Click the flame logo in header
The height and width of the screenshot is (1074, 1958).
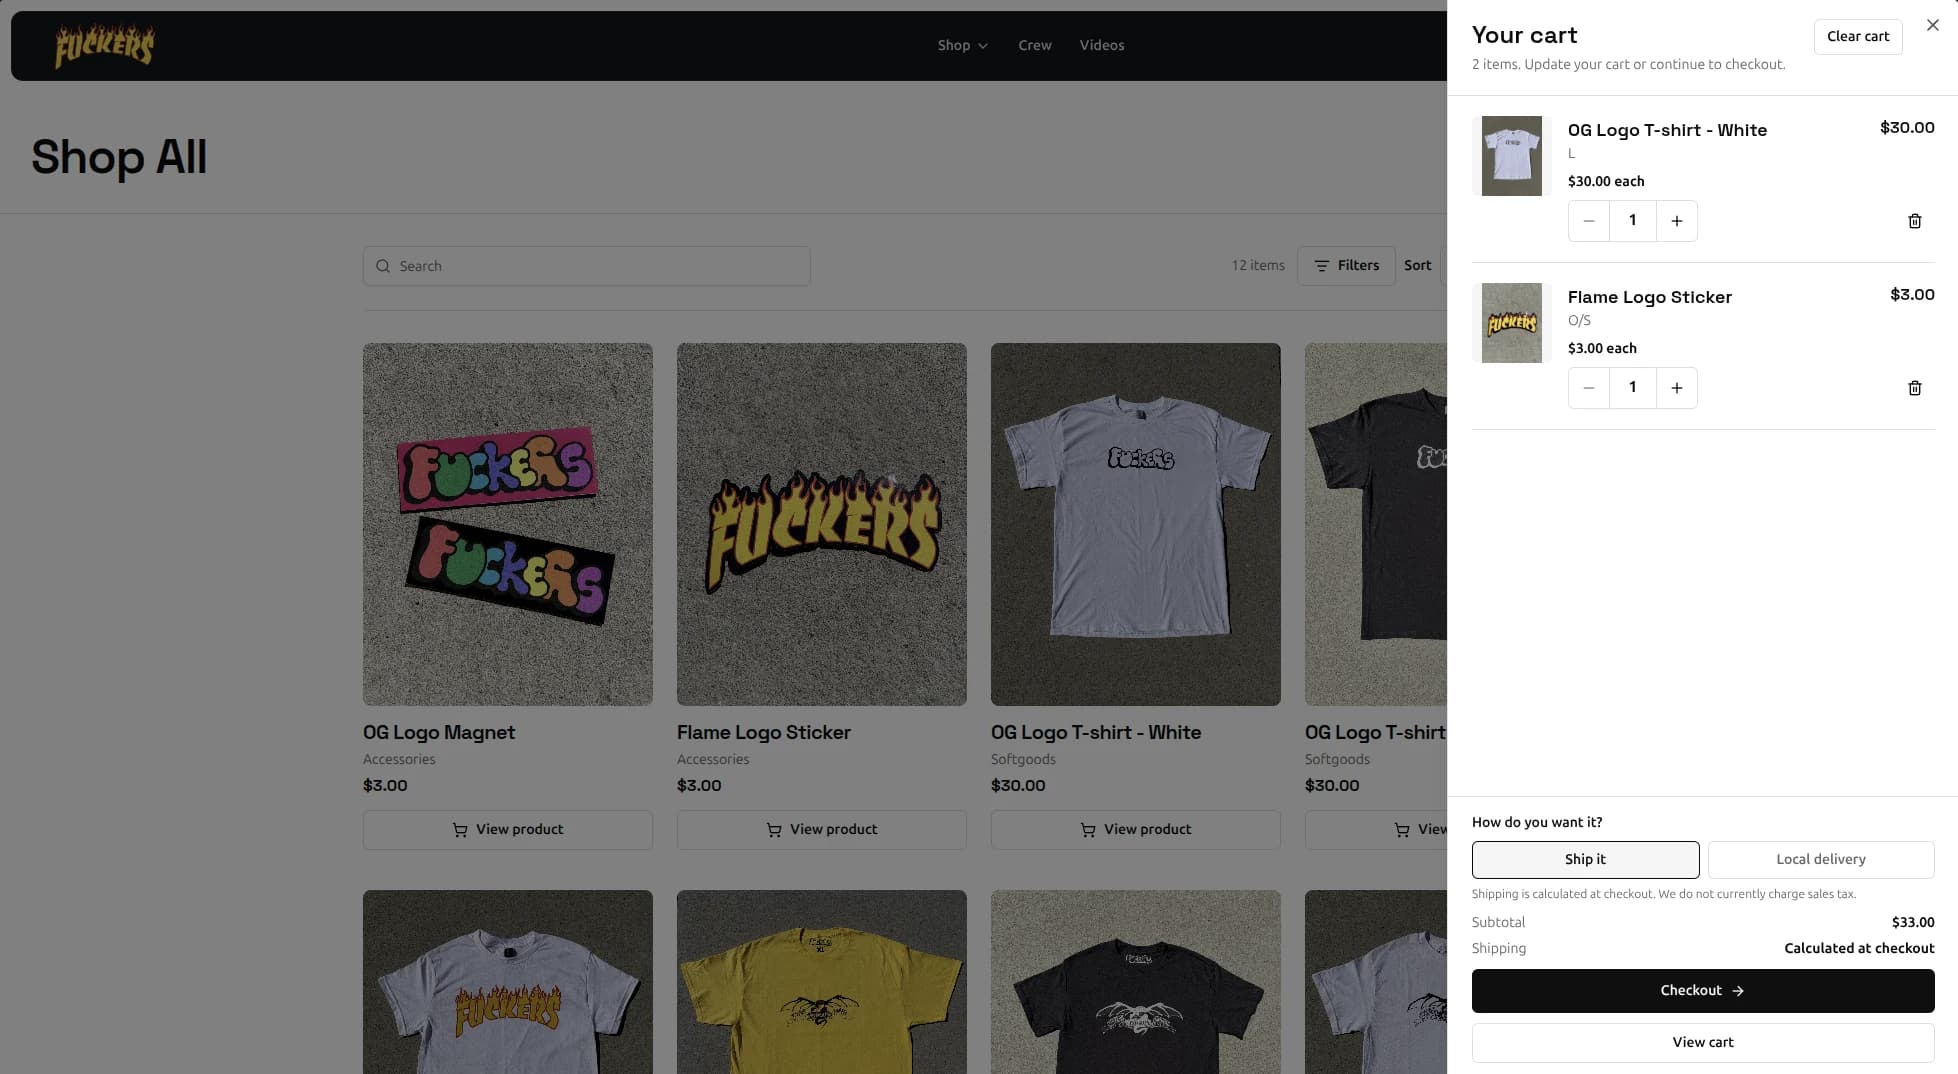[105, 46]
